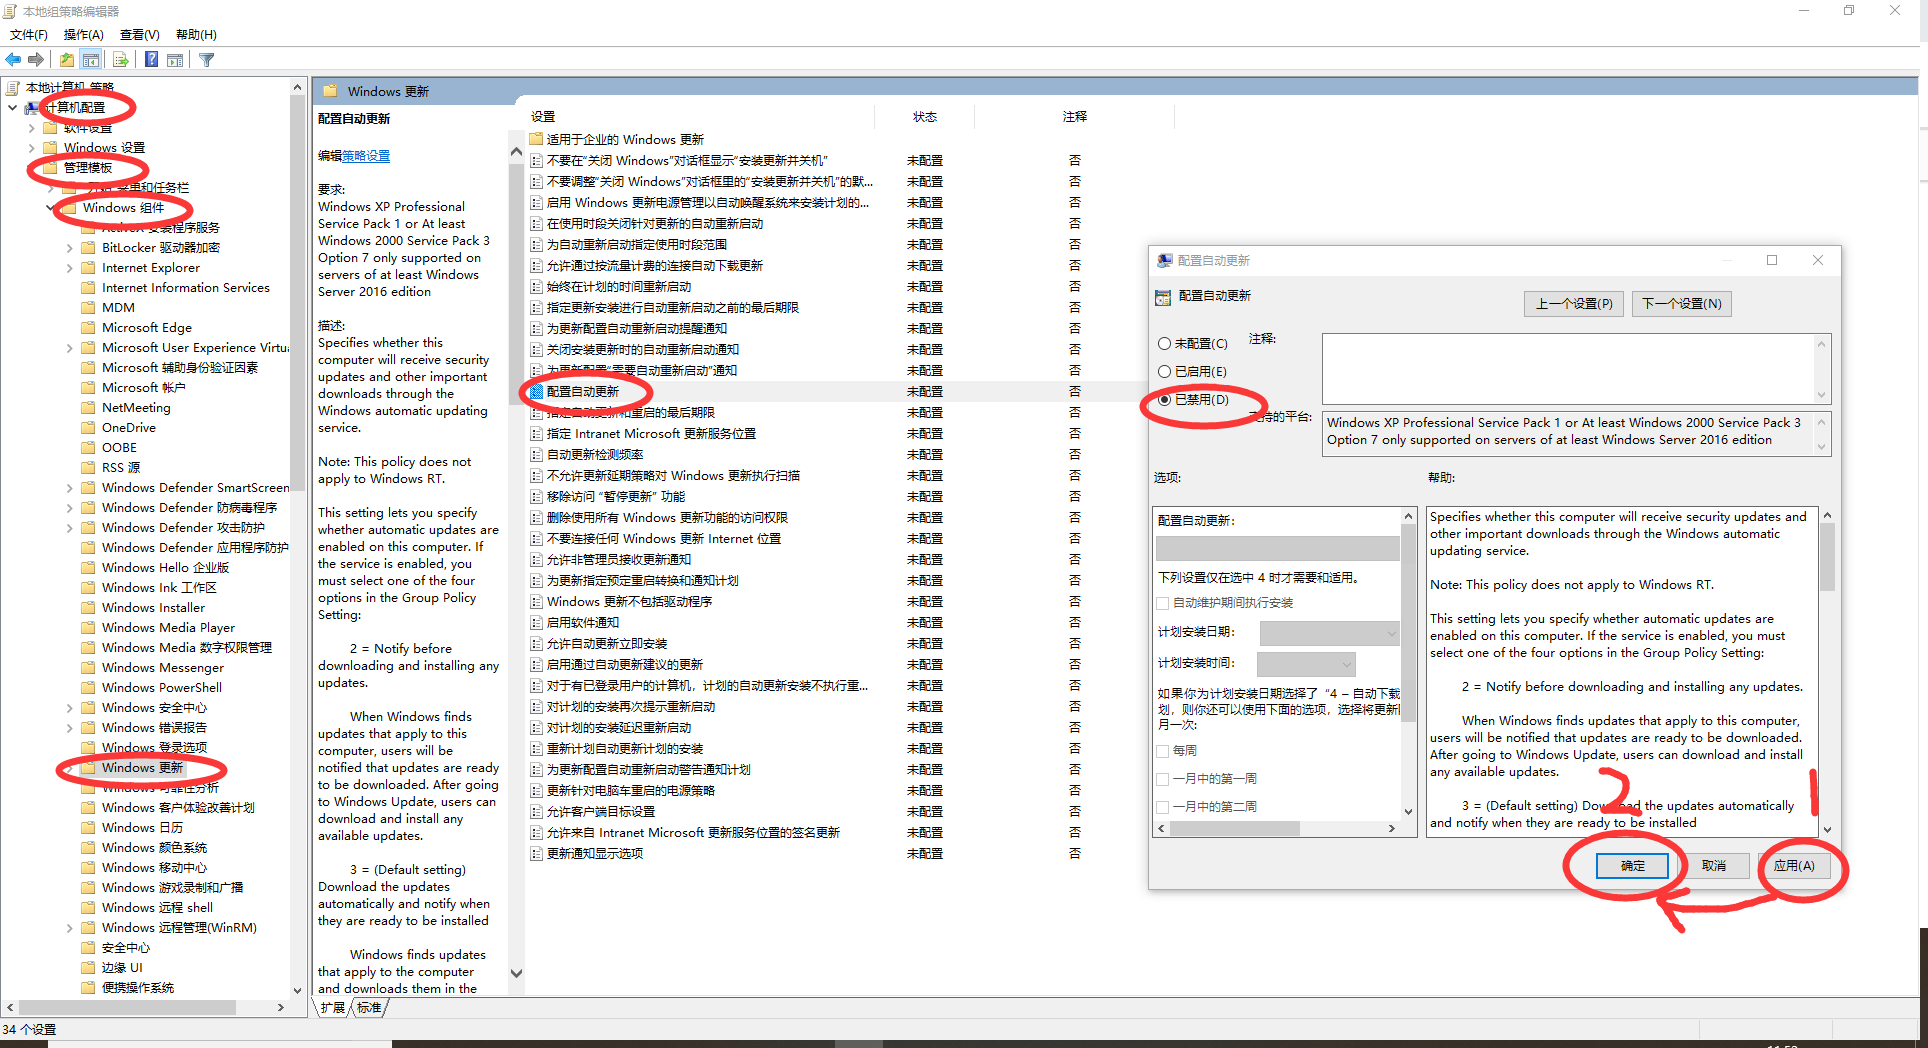
Task: Switch to the 标准 tab
Action: (x=369, y=1007)
